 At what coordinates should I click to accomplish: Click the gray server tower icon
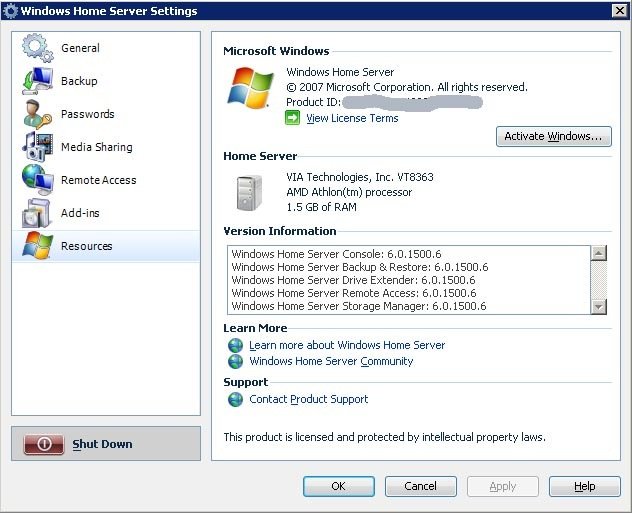point(249,193)
